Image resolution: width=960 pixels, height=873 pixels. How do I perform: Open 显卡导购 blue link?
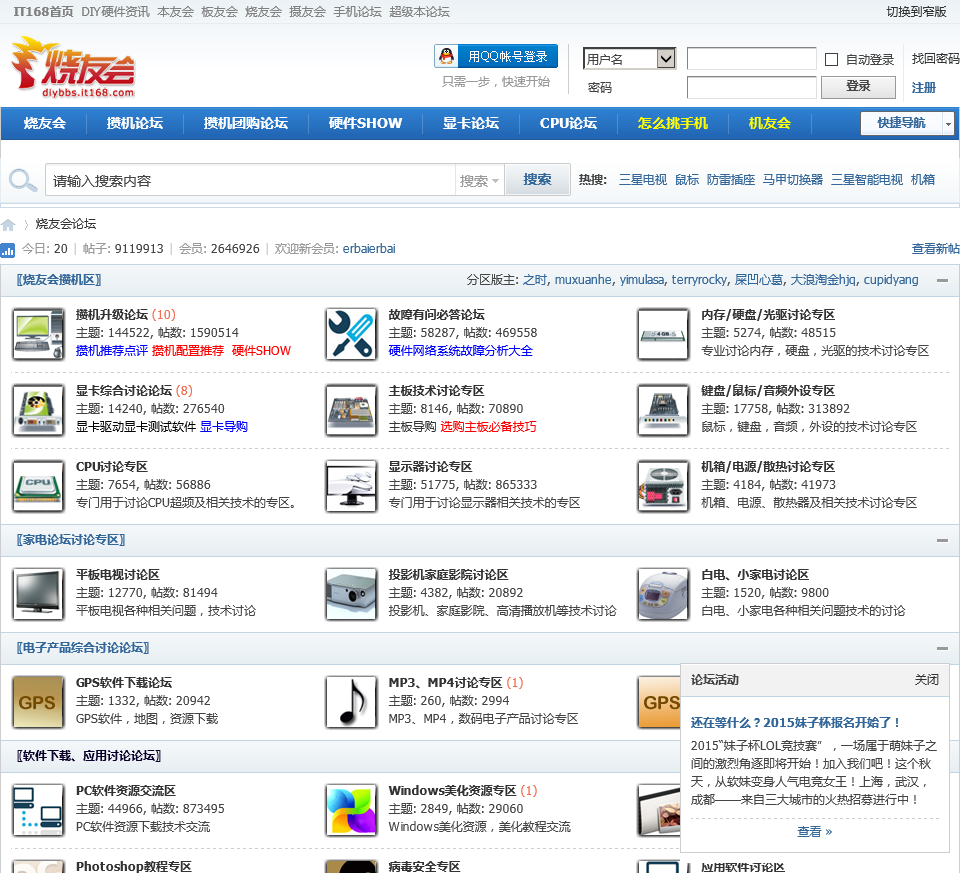(x=223, y=427)
